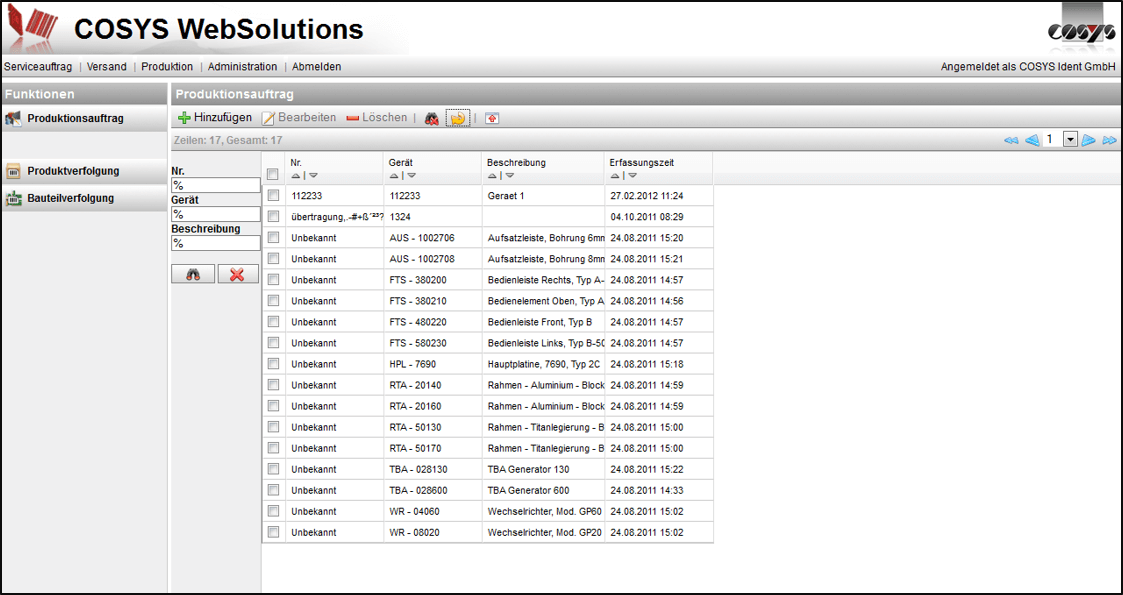Check the row for Geraet 1
Screen dimensions: 1123x595
(x=273, y=195)
